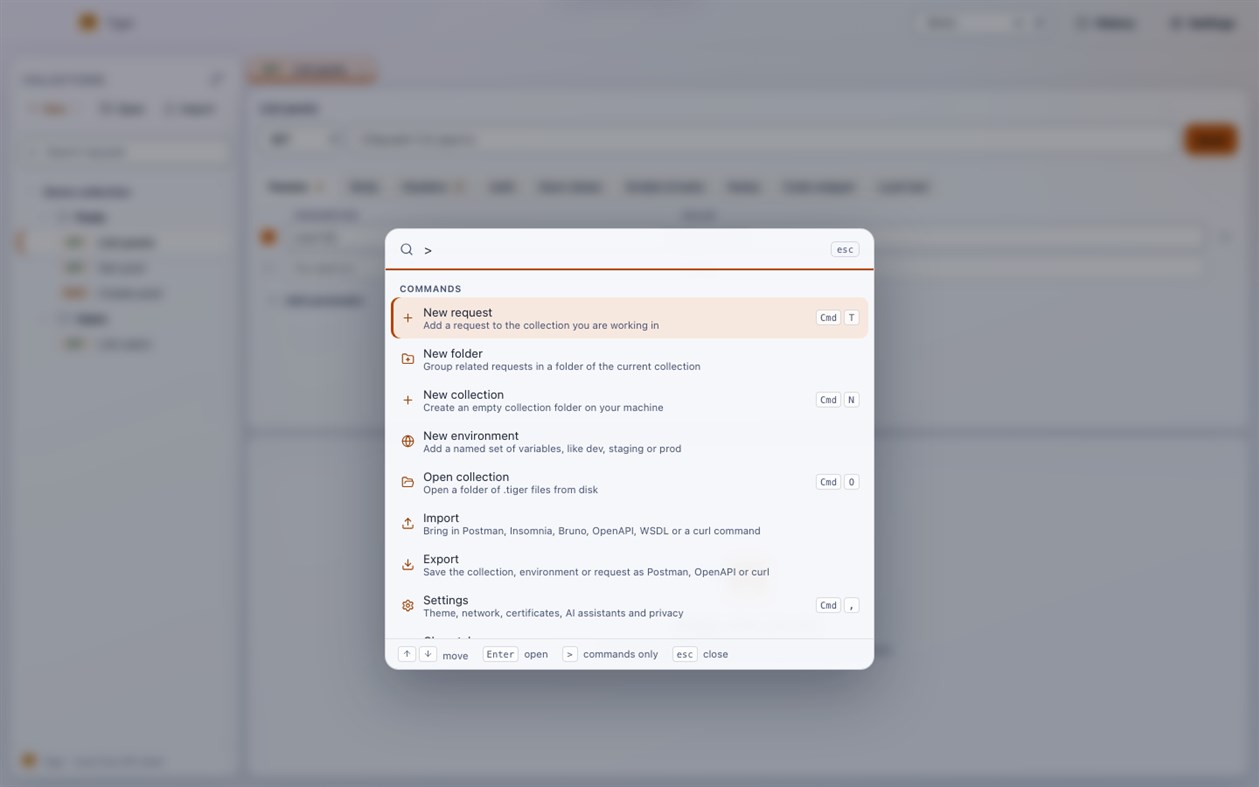Click 'Theme, network, certificates' description text
This screenshot has width=1259, height=787.
tap(553, 613)
